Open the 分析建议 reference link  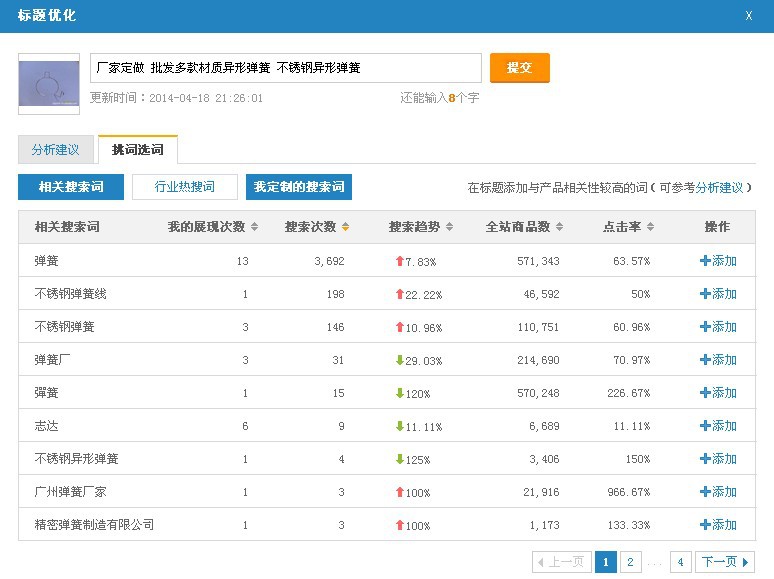(720, 188)
